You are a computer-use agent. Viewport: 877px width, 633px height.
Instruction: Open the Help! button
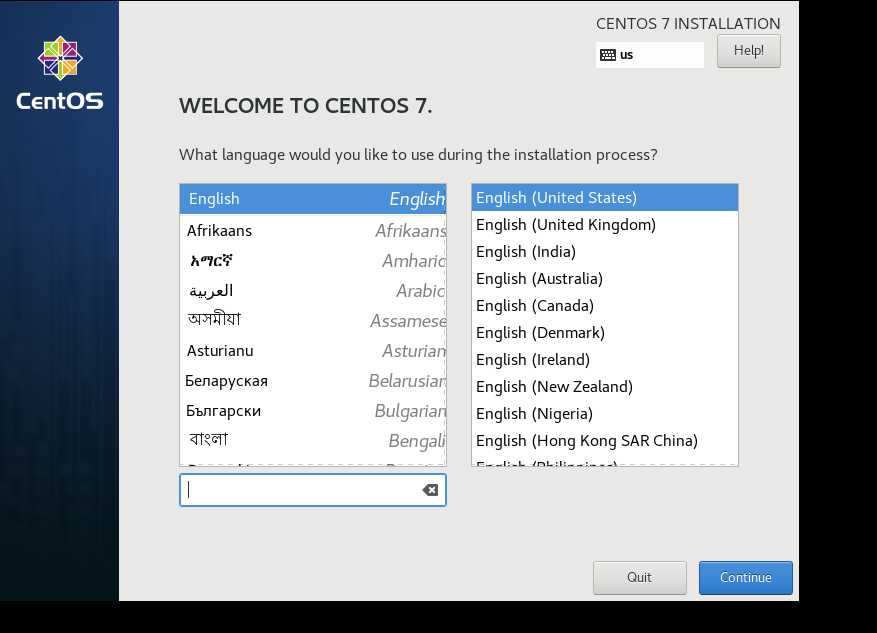click(748, 51)
